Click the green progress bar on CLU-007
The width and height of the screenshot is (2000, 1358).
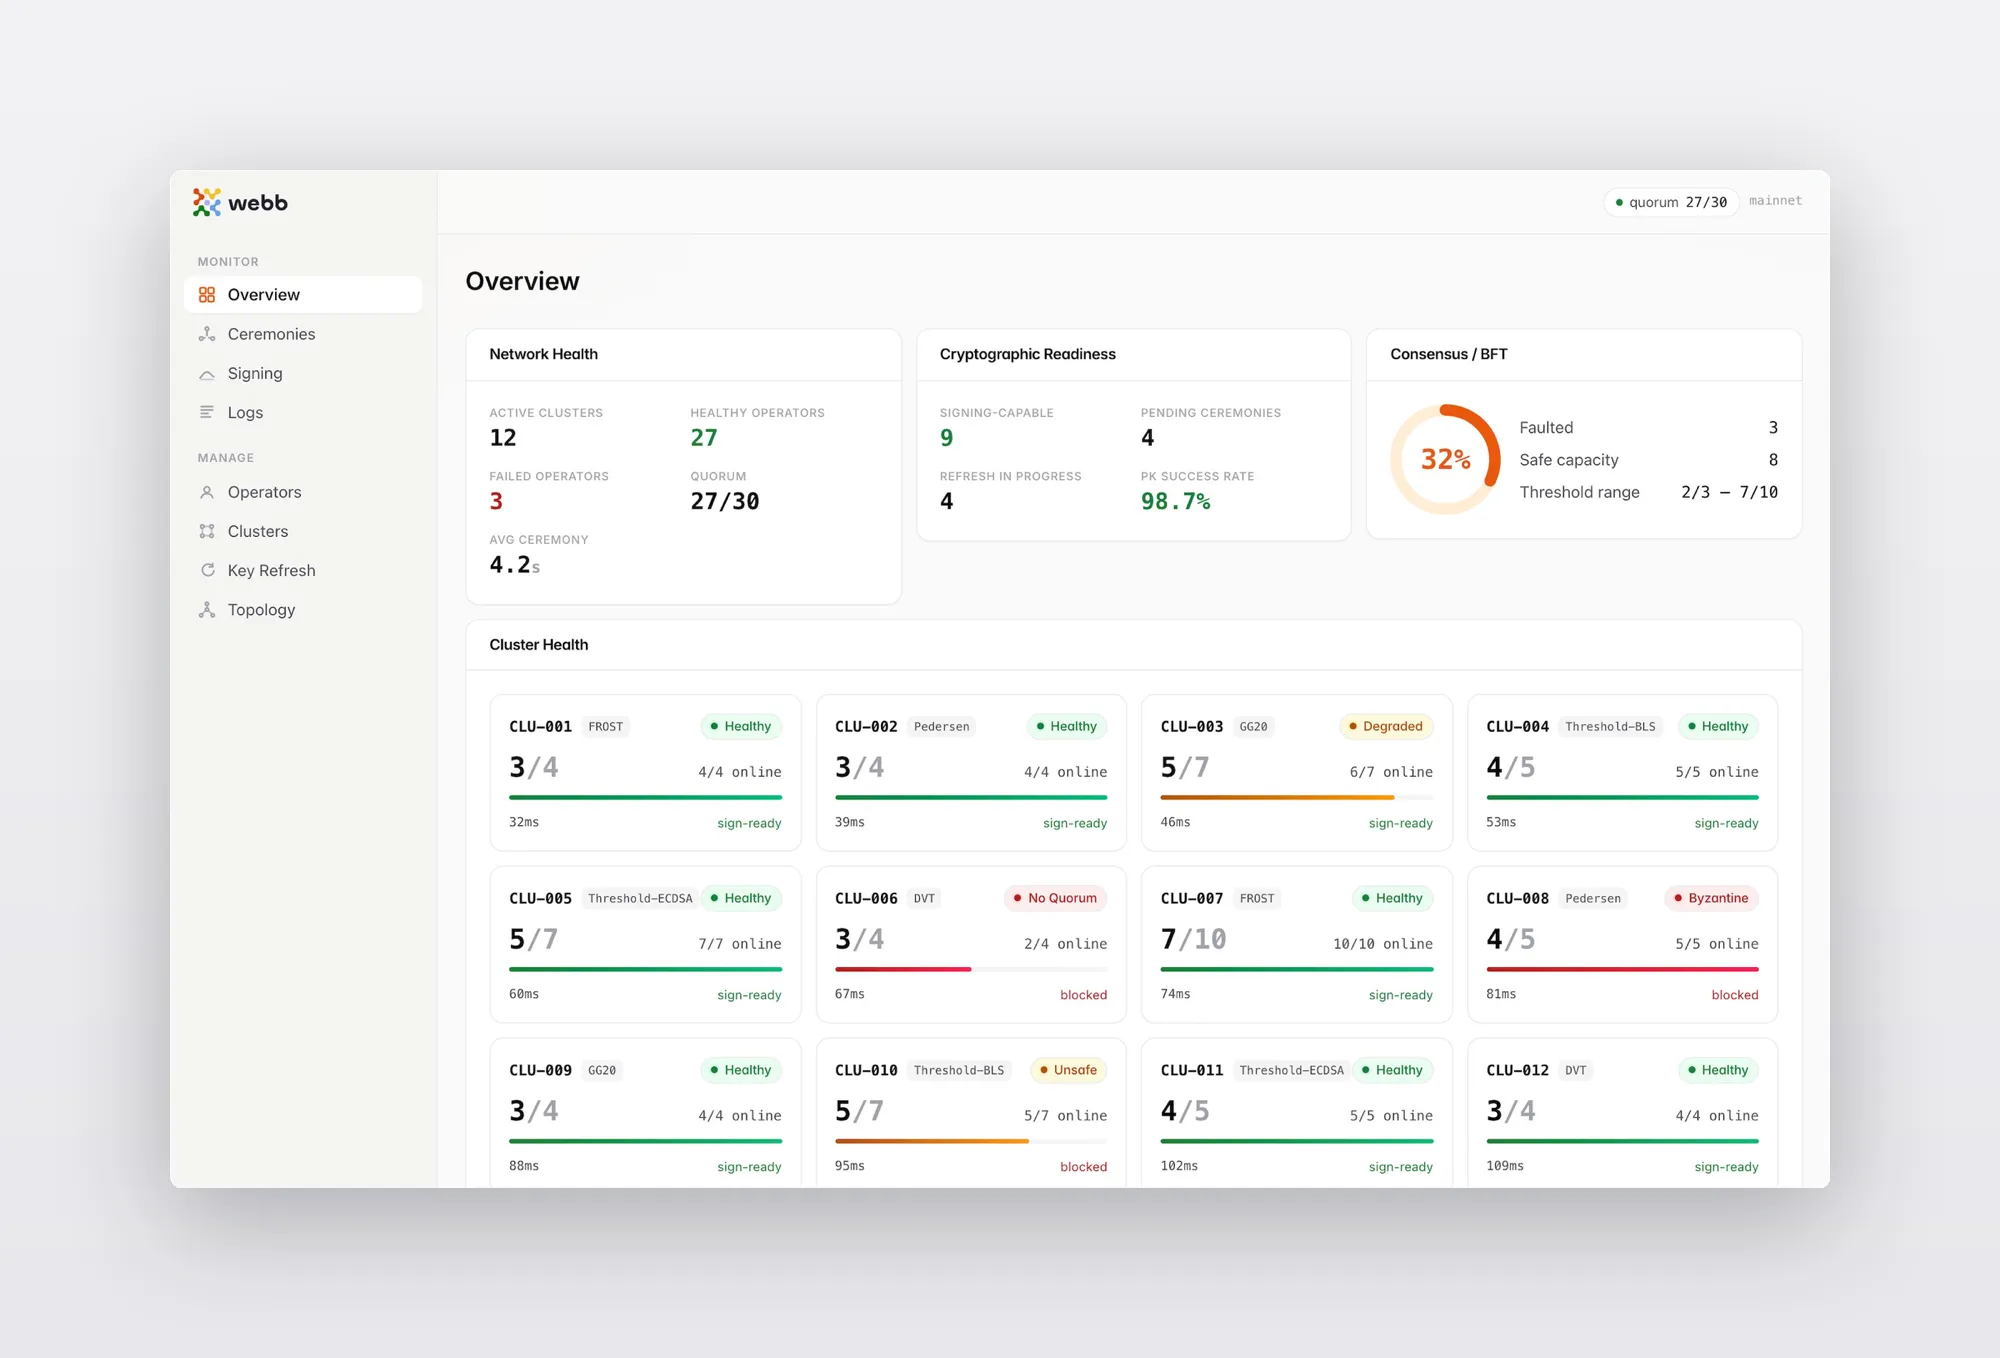(1297, 970)
